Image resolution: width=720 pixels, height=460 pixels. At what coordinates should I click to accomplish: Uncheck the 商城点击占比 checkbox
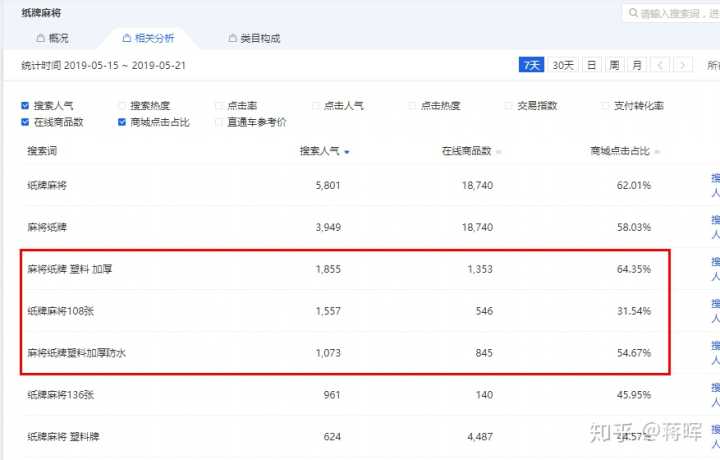pos(122,122)
